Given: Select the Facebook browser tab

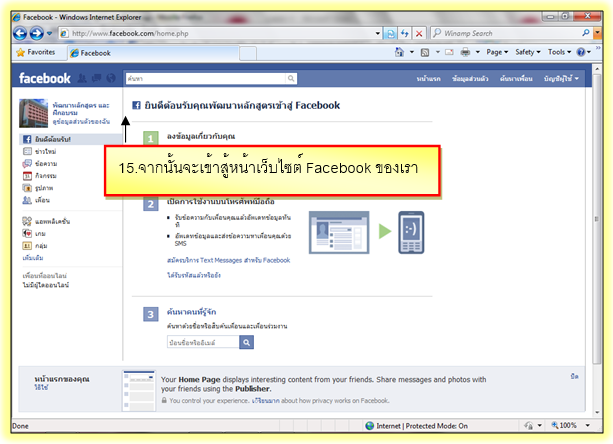Looking at the screenshot, I should click(x=152, y=53).
